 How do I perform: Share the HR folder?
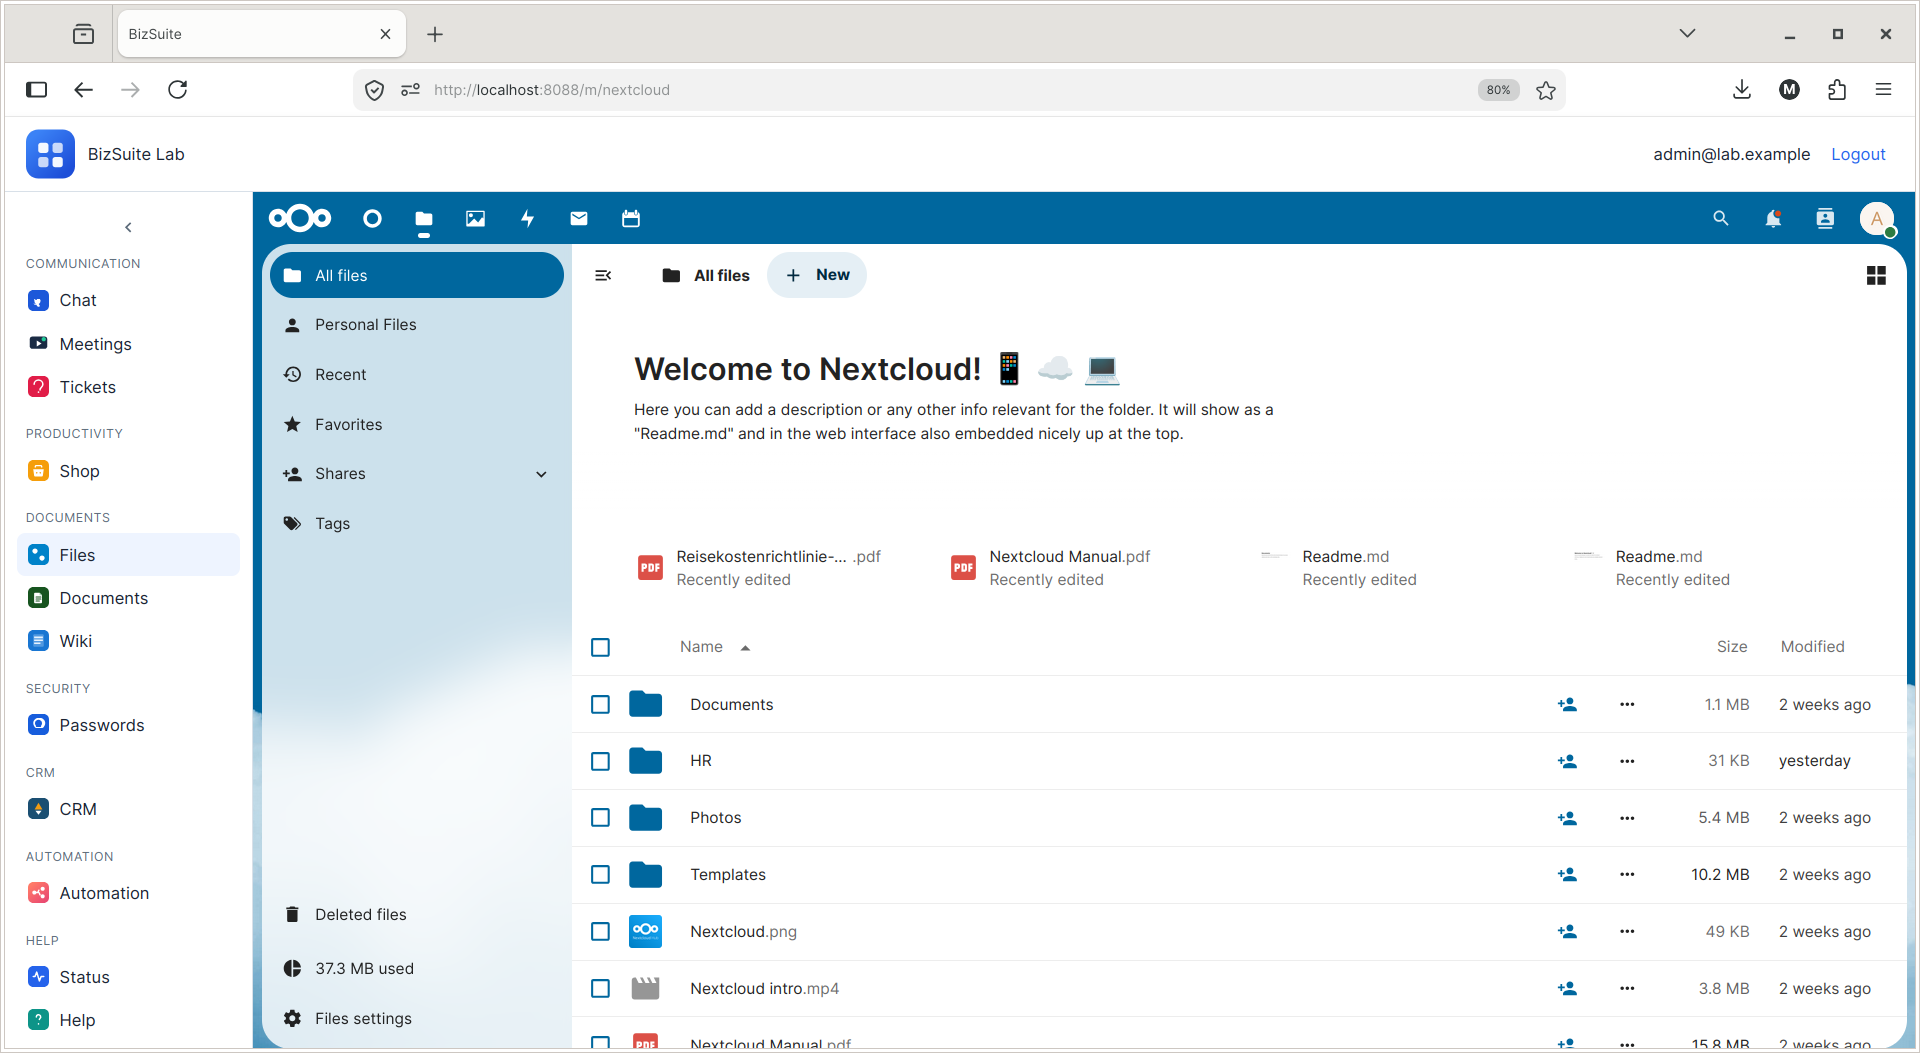click(1567, 761)
